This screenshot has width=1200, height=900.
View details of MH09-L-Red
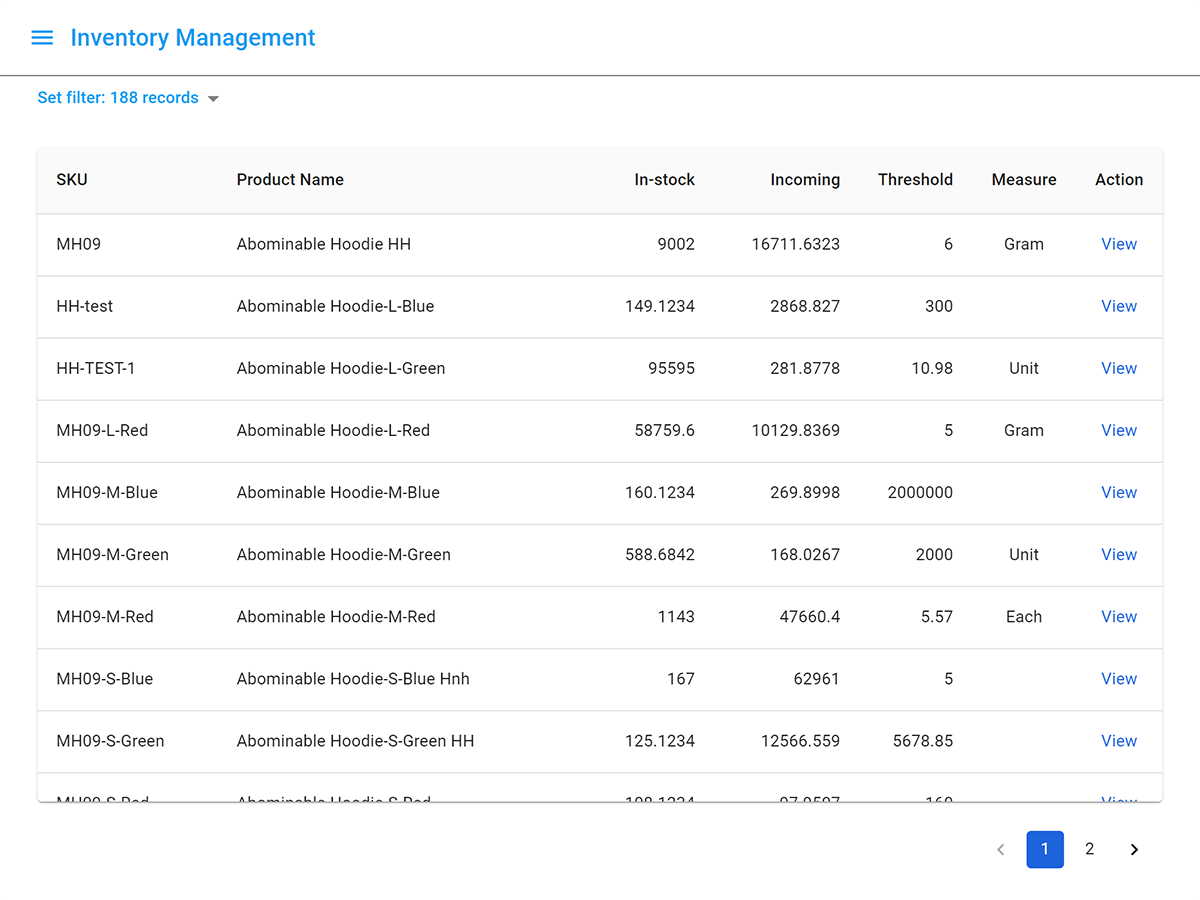click(1118, 430)
